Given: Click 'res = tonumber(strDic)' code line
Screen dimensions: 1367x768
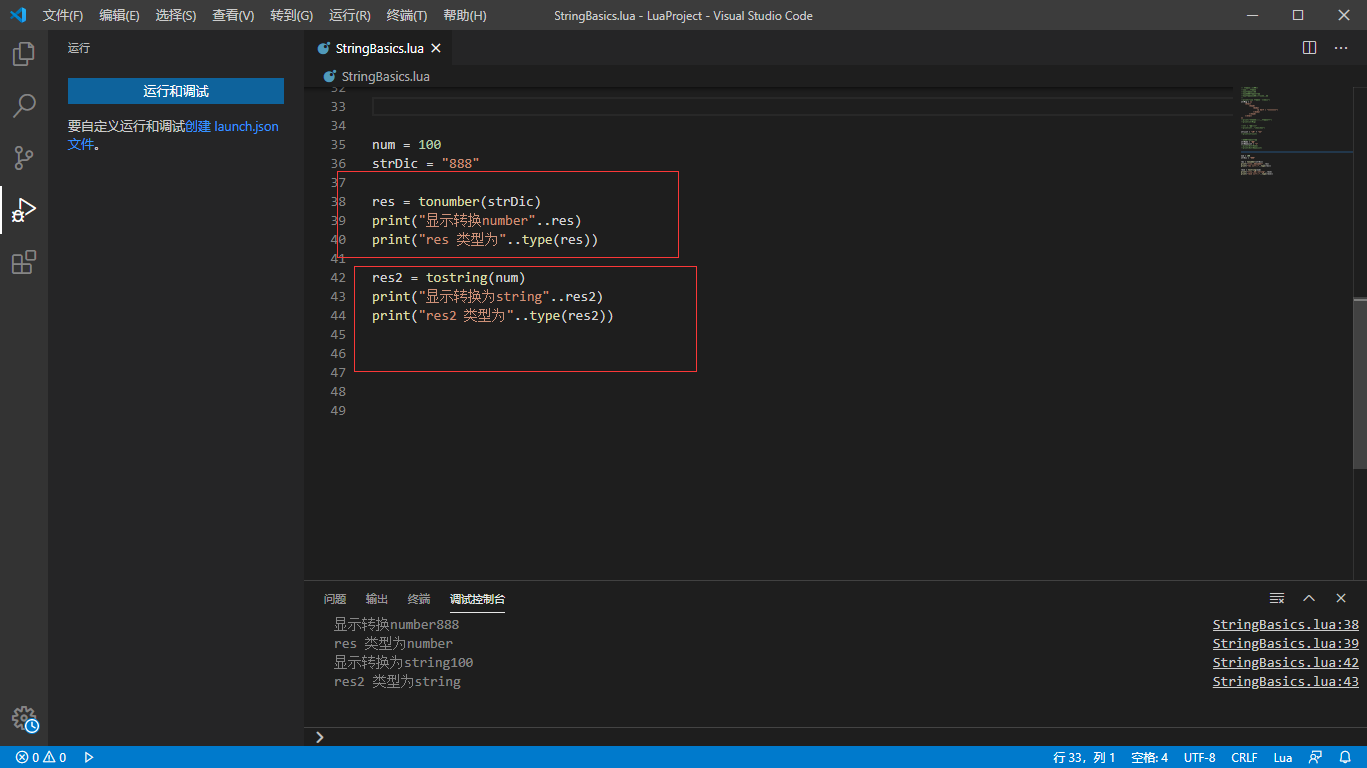Looking at the screenshot, I should (456, 201).
